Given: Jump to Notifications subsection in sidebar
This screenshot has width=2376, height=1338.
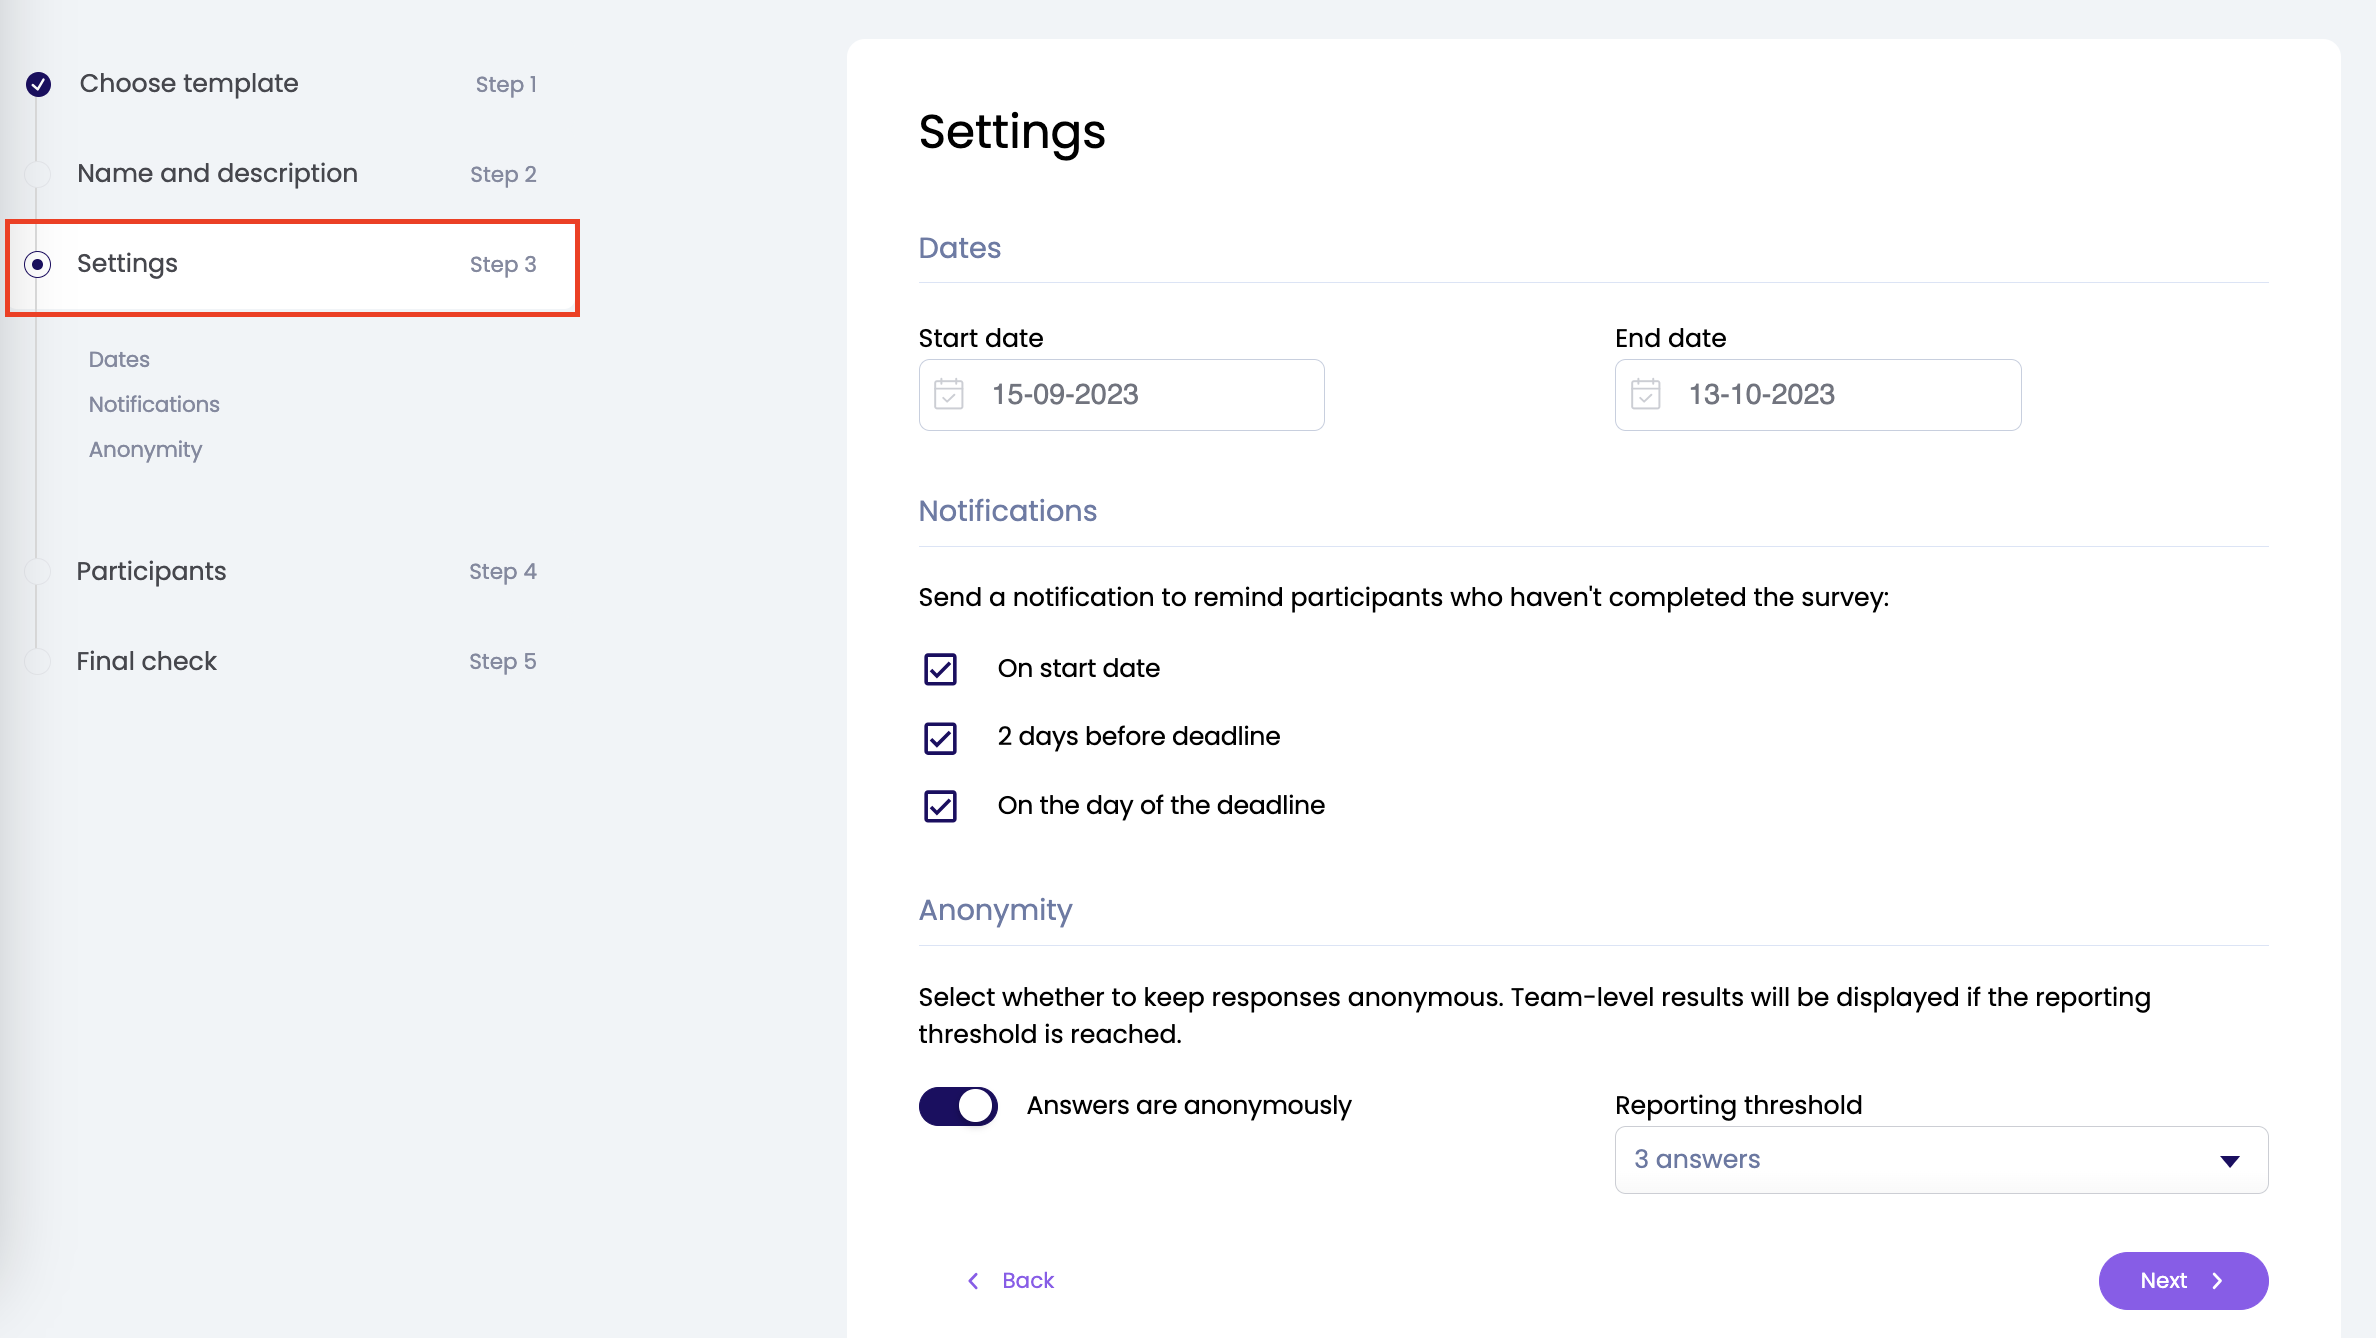Looking at the screenshot, I should [x=154, y=404].
